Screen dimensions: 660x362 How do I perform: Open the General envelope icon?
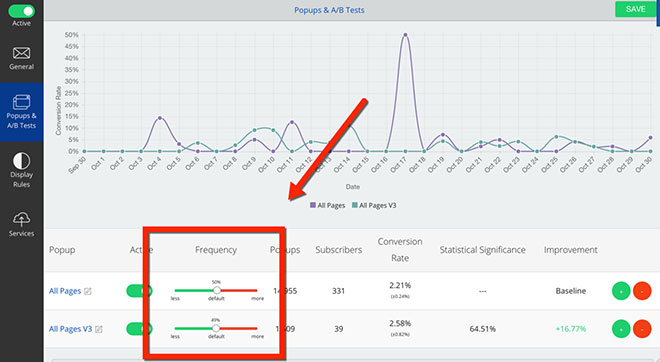21,53
